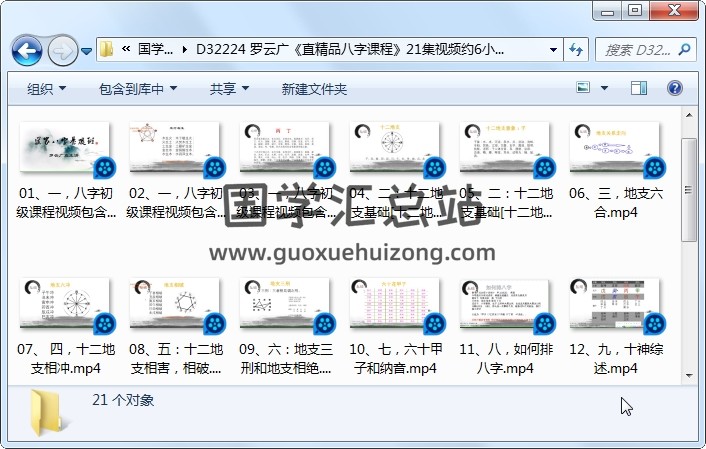Open the recent pages dropdown arrow
Screen dimensions: 706x449
tap(86, 51)
